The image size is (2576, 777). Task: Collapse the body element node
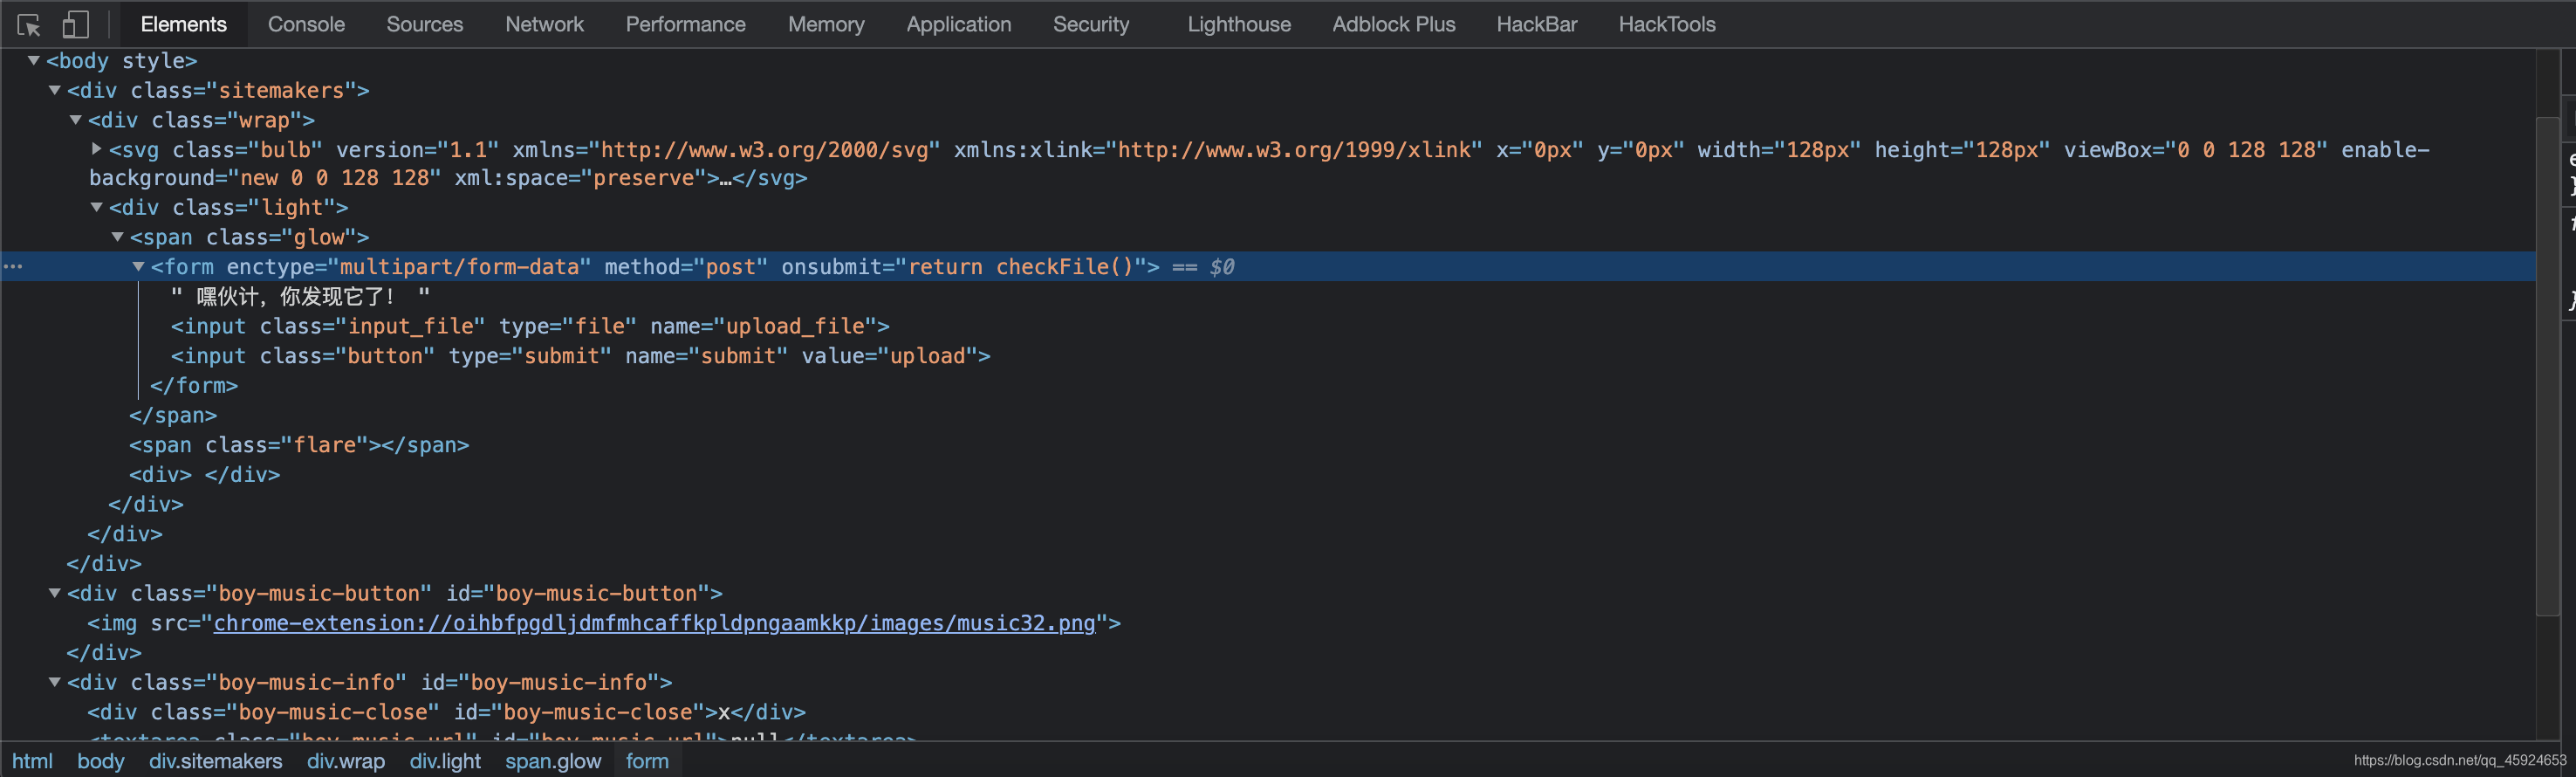[x=34, y=61]
